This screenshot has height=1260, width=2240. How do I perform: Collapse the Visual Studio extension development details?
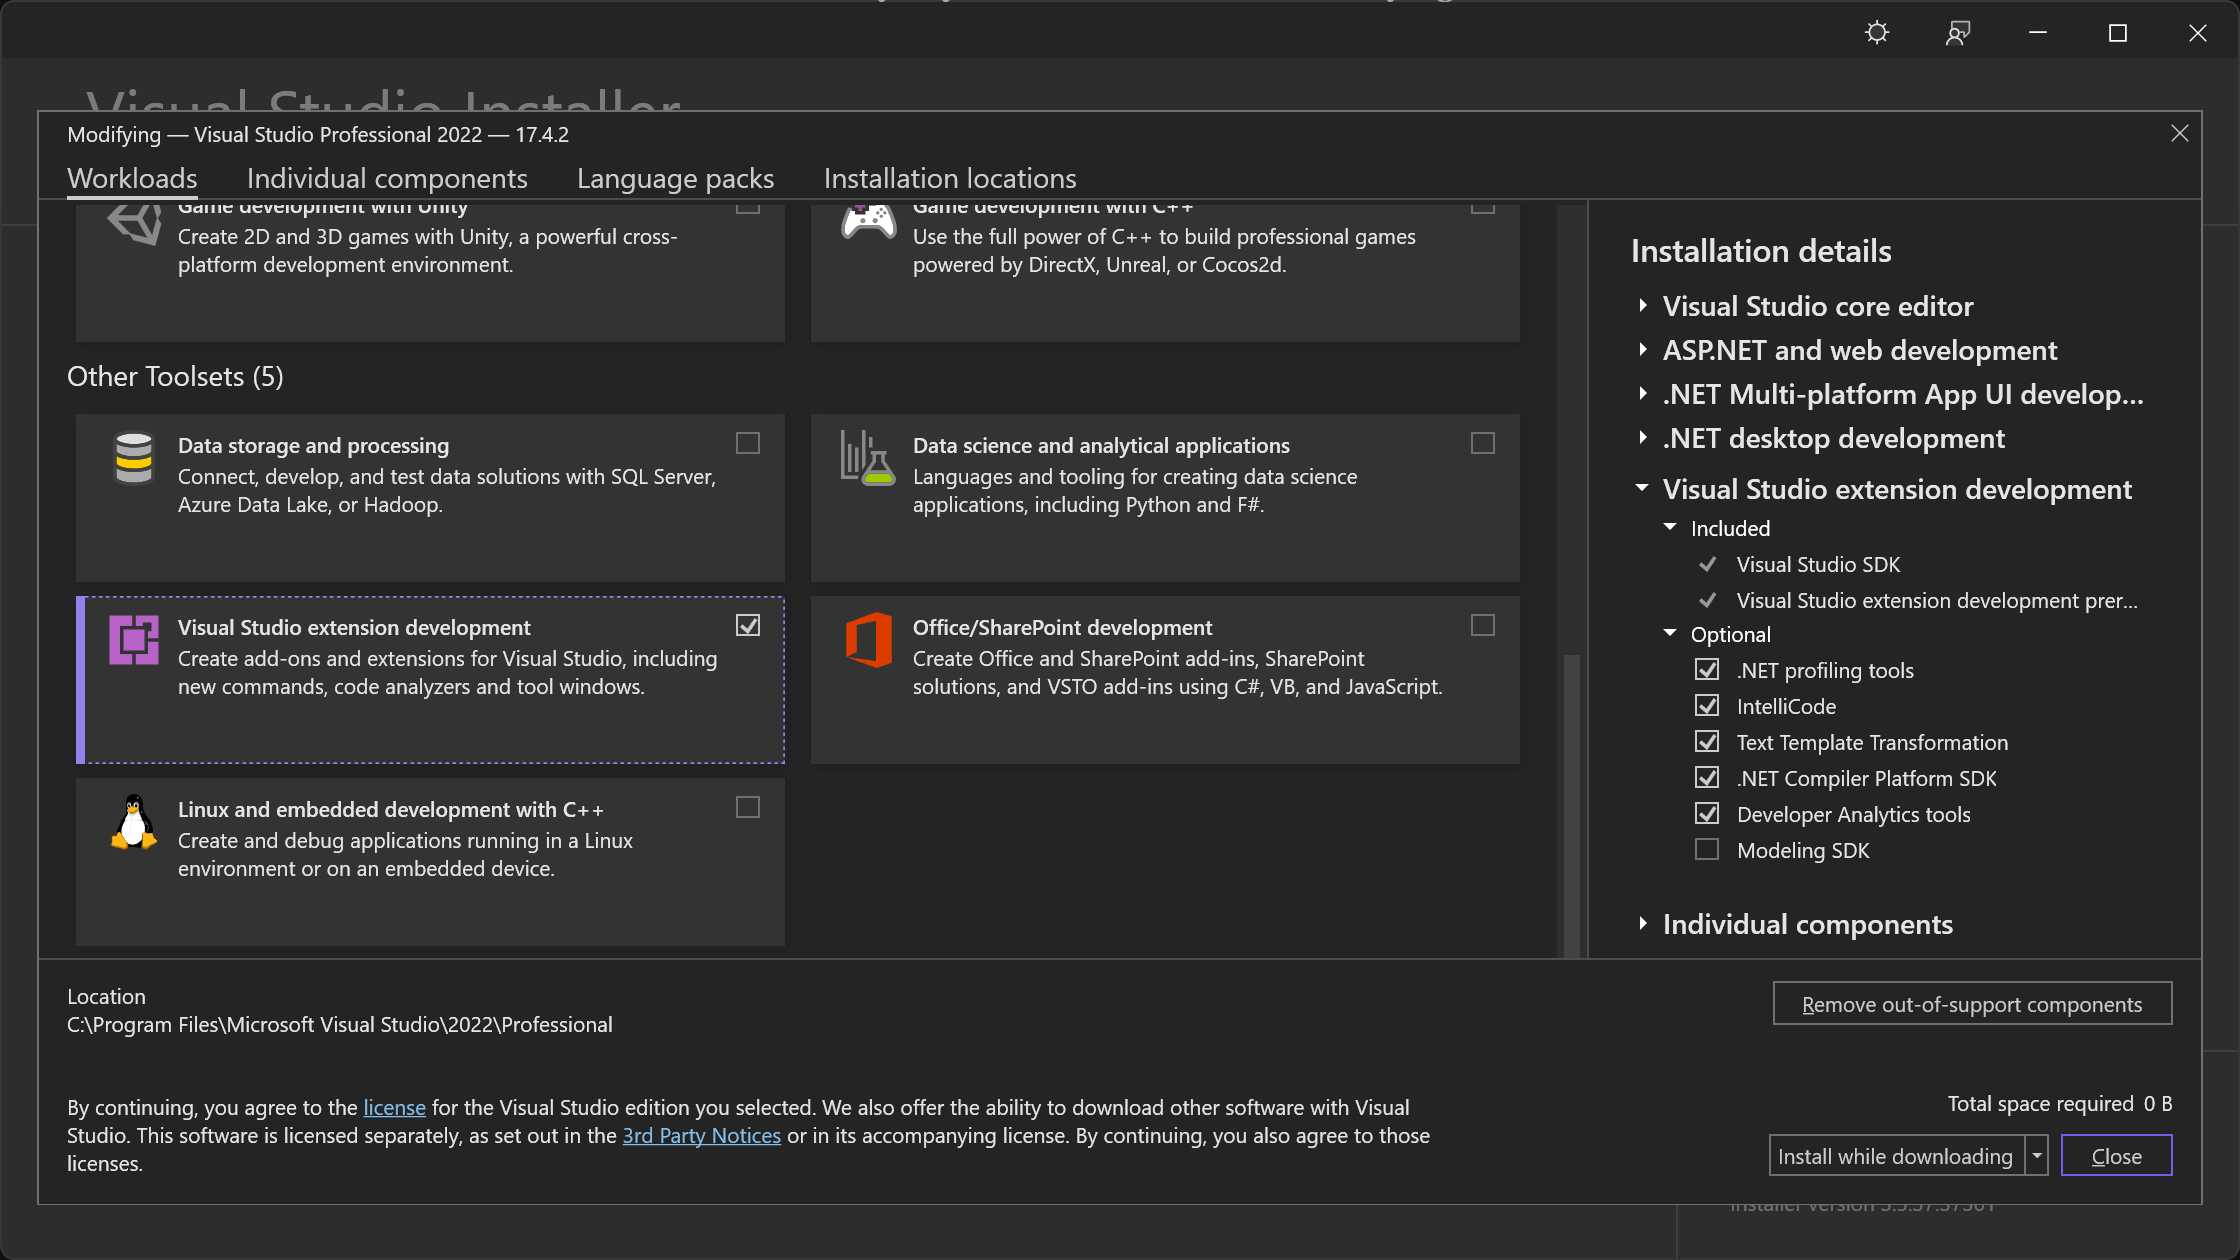1641,488
